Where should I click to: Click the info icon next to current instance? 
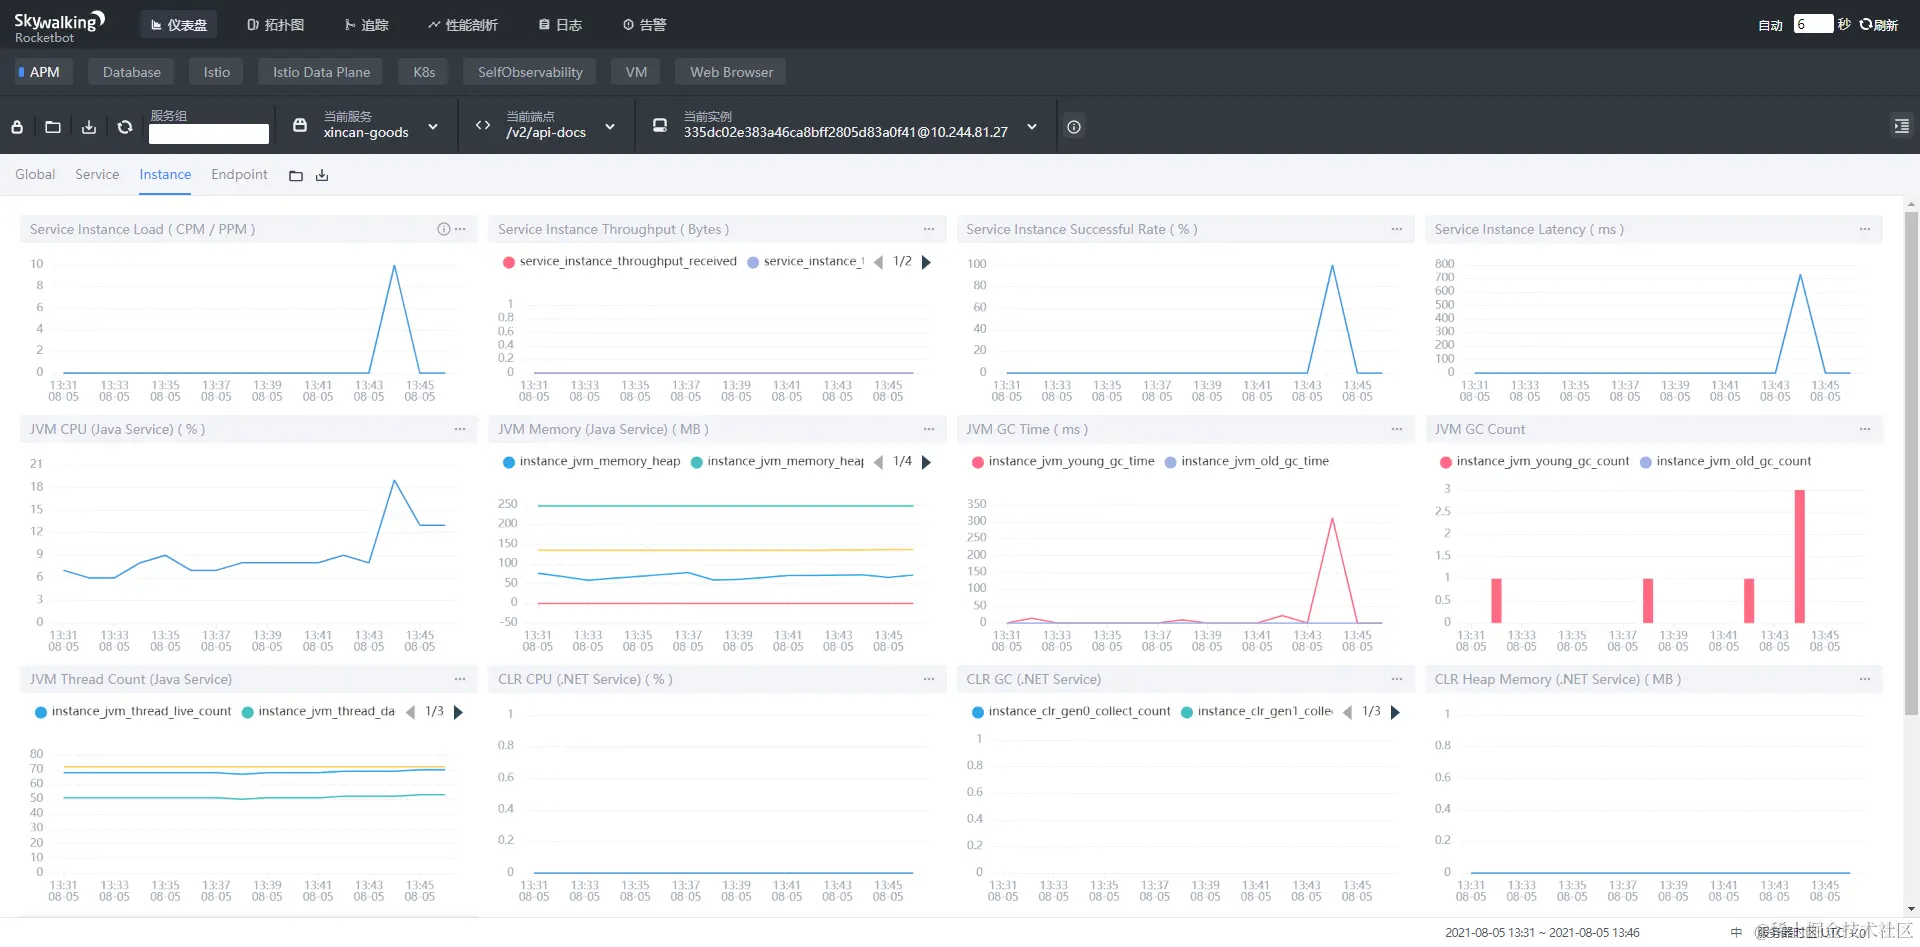(1074, 127)
